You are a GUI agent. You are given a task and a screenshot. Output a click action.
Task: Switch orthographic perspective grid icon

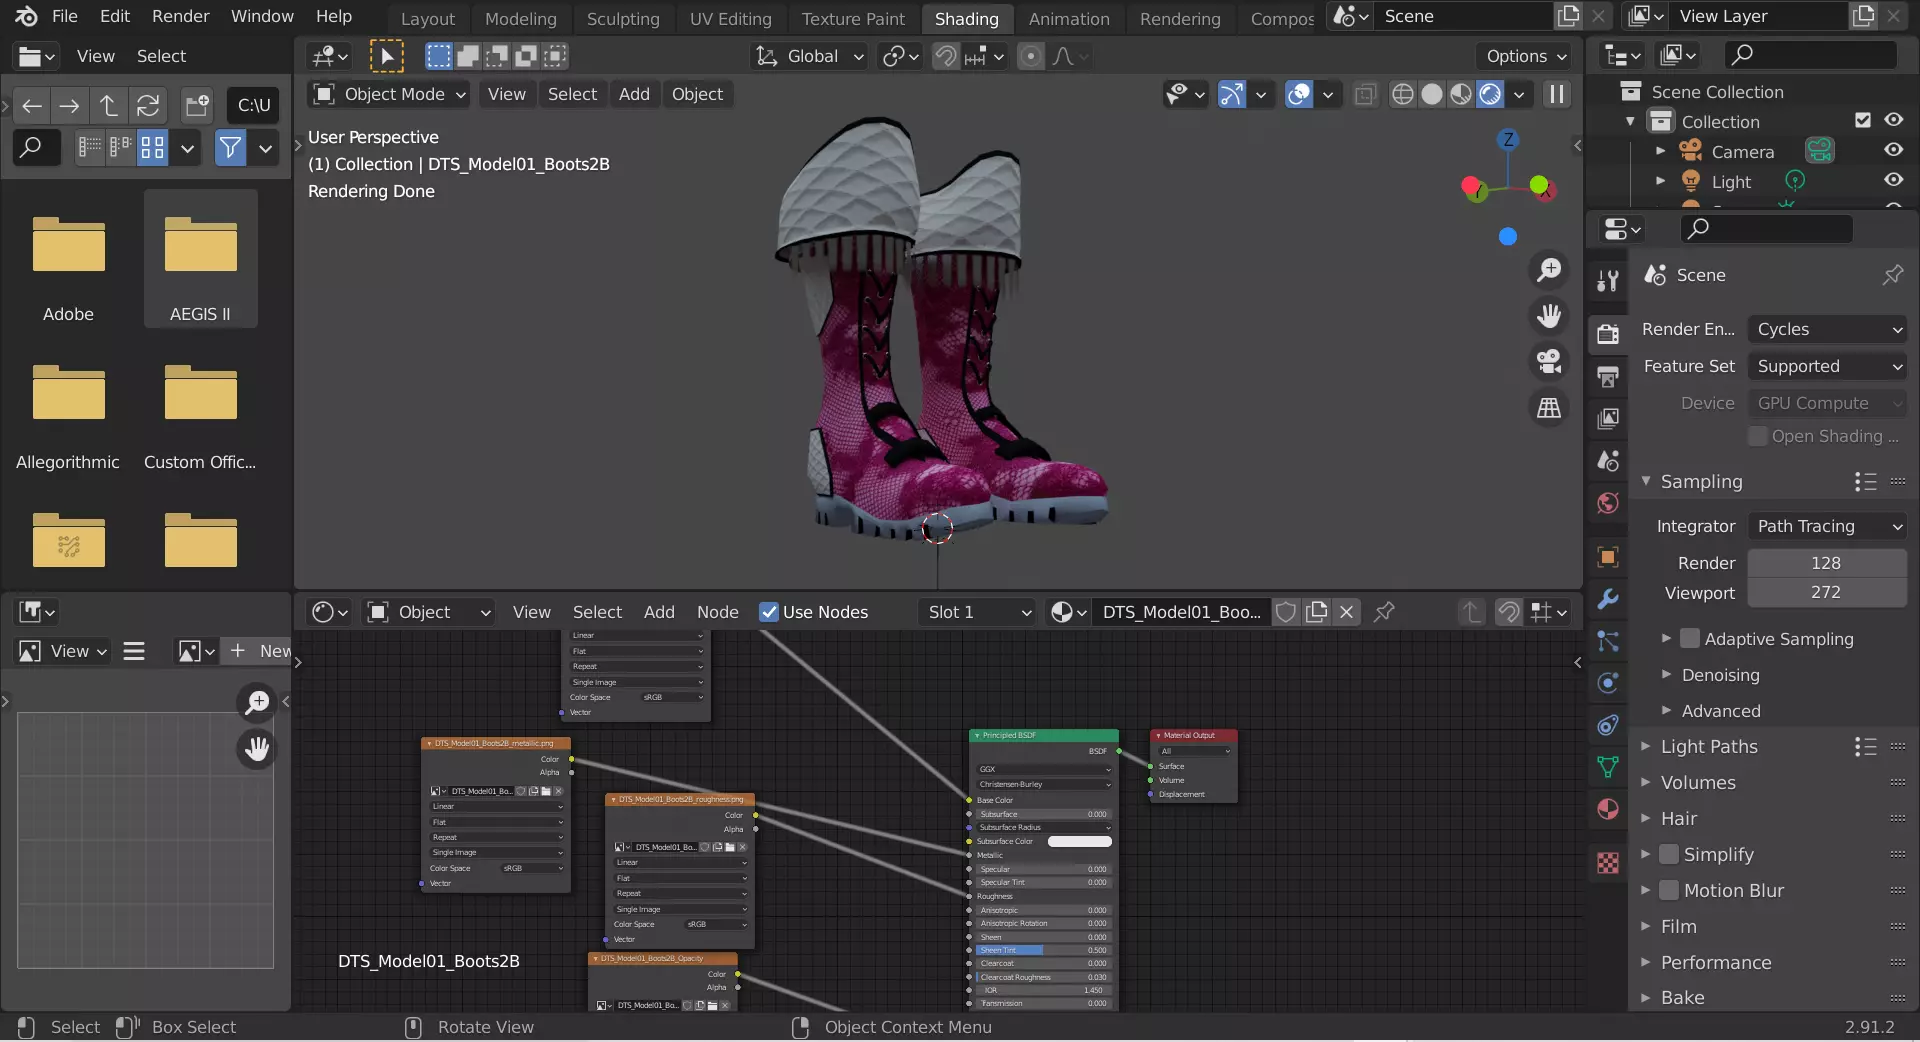point(1549,408)
